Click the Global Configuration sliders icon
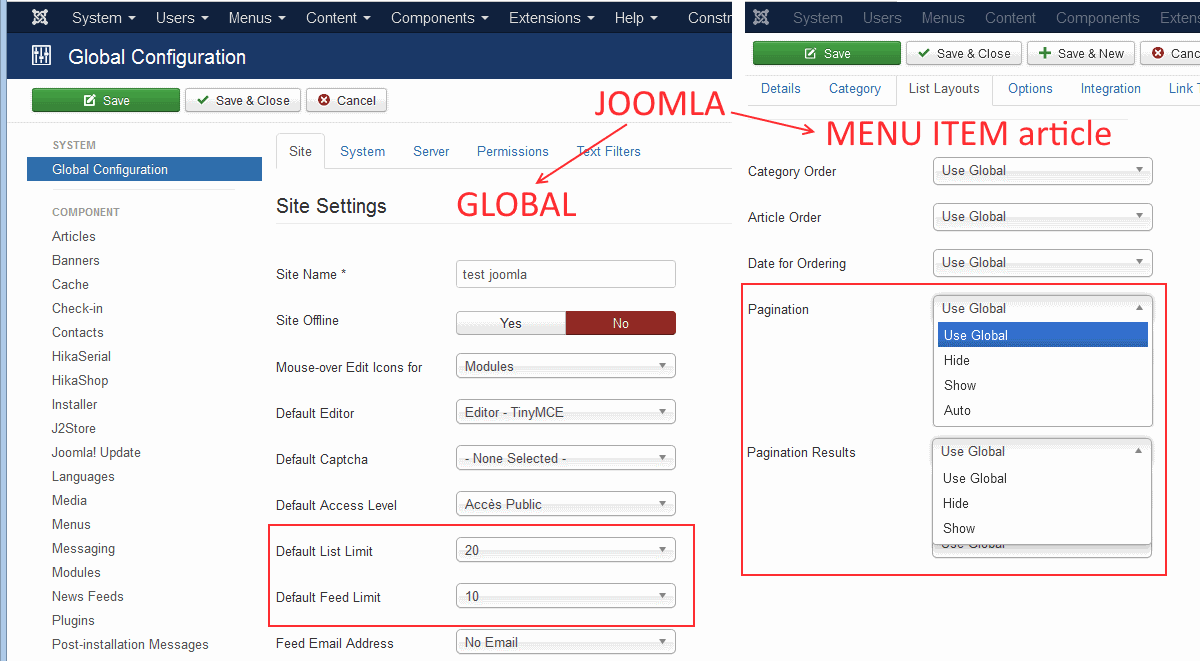Screen dimensions: 1200x661 [41, 56]
